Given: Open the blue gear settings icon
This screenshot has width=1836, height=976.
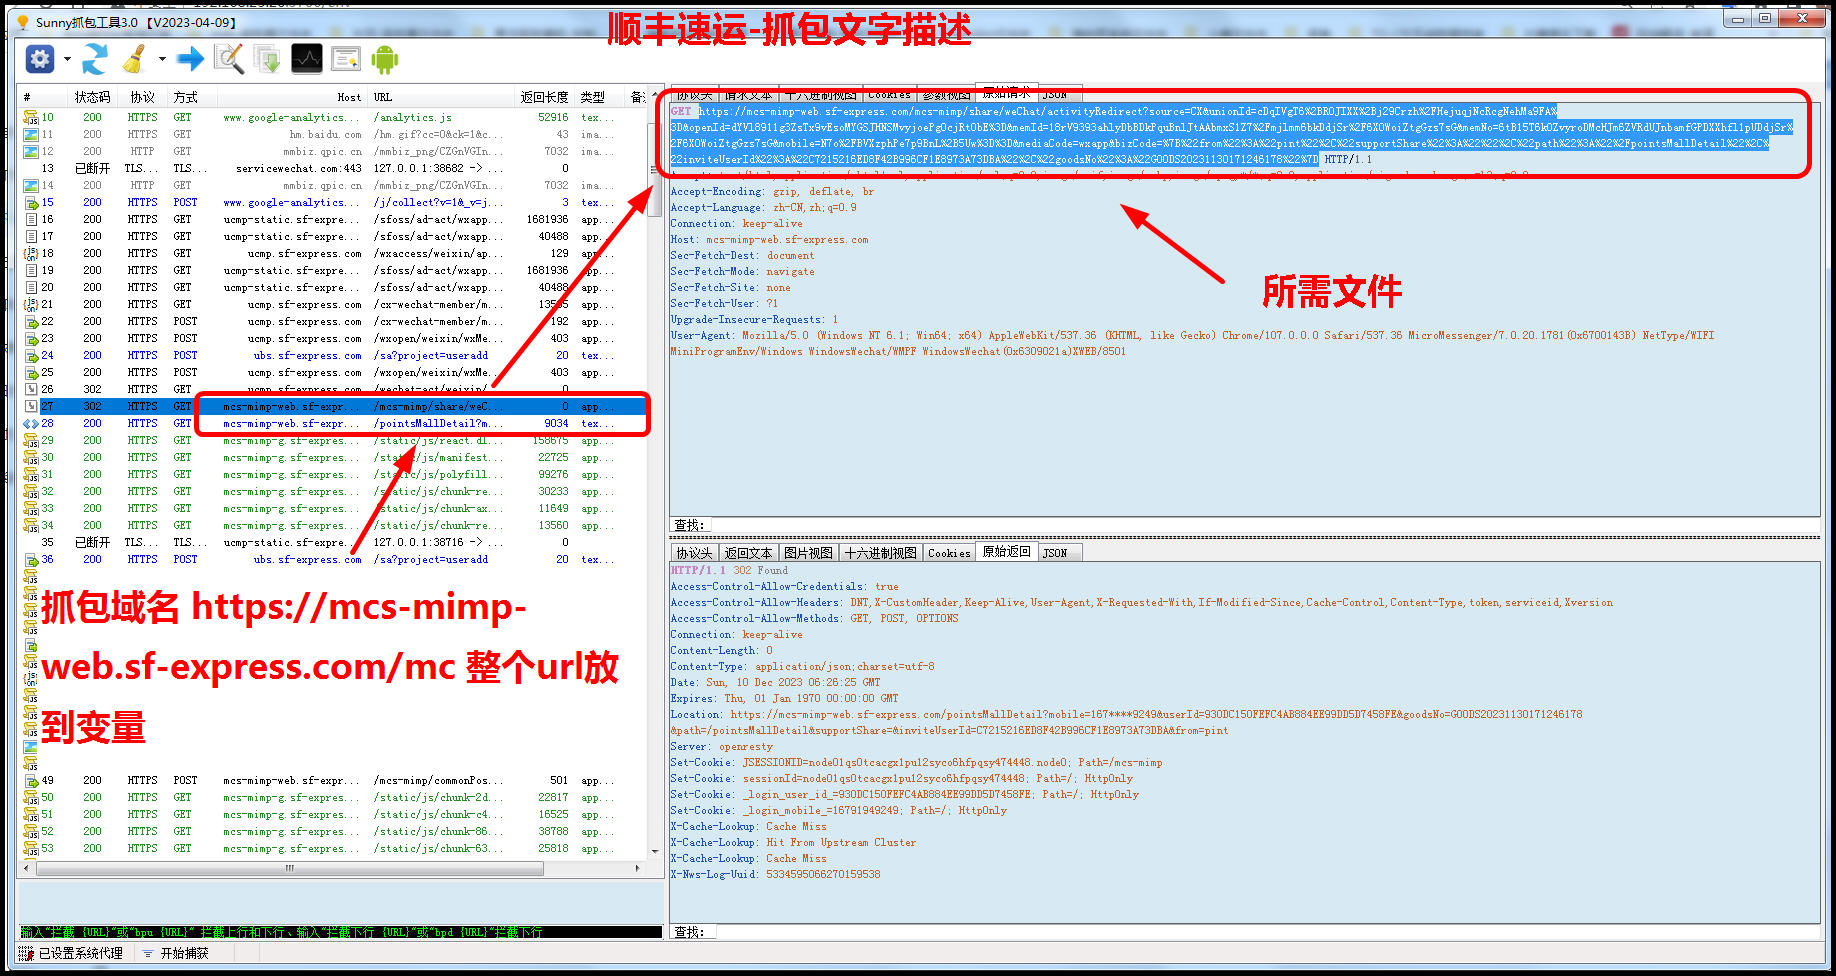Looking at the screenshot, I should coord(40,59).
